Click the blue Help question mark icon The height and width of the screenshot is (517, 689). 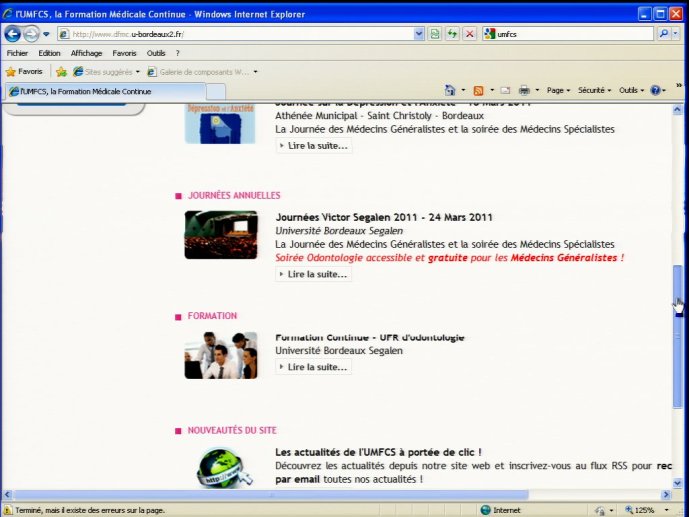(x=655, y=90)
